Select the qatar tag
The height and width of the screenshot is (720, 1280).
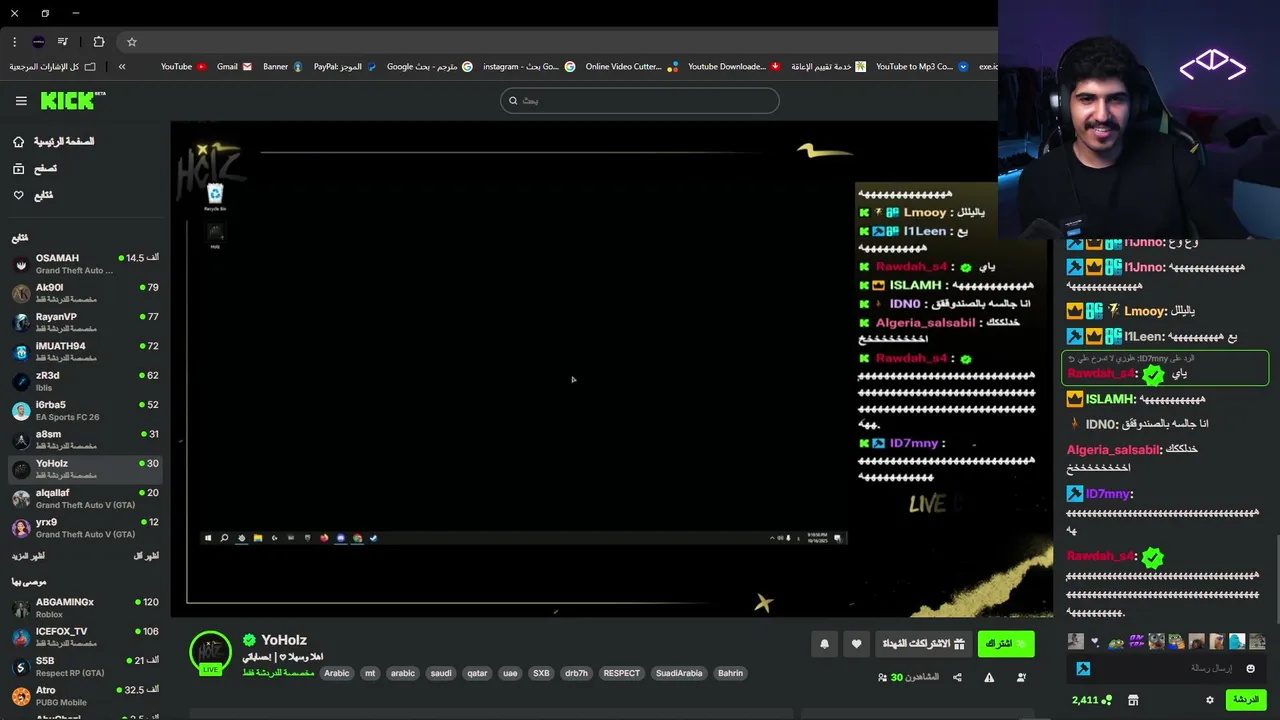pyautogui.click(x=477, y=673)
